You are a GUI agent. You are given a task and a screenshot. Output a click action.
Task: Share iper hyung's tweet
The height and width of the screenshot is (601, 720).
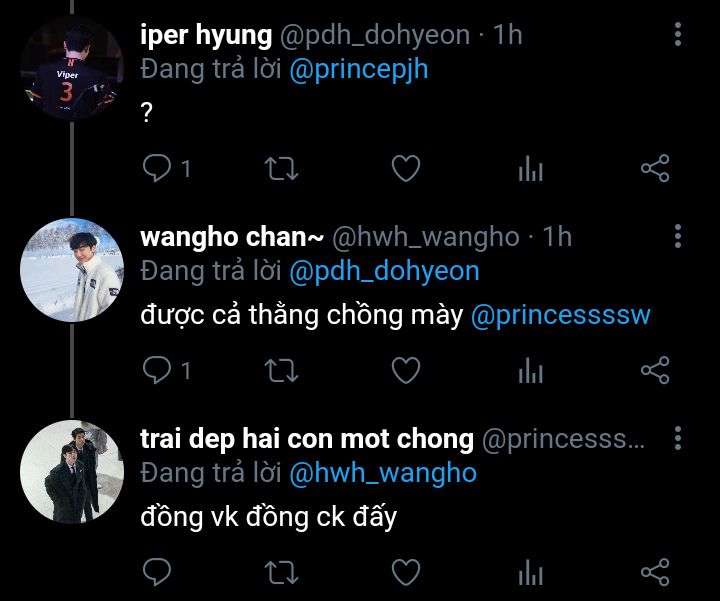655,168
